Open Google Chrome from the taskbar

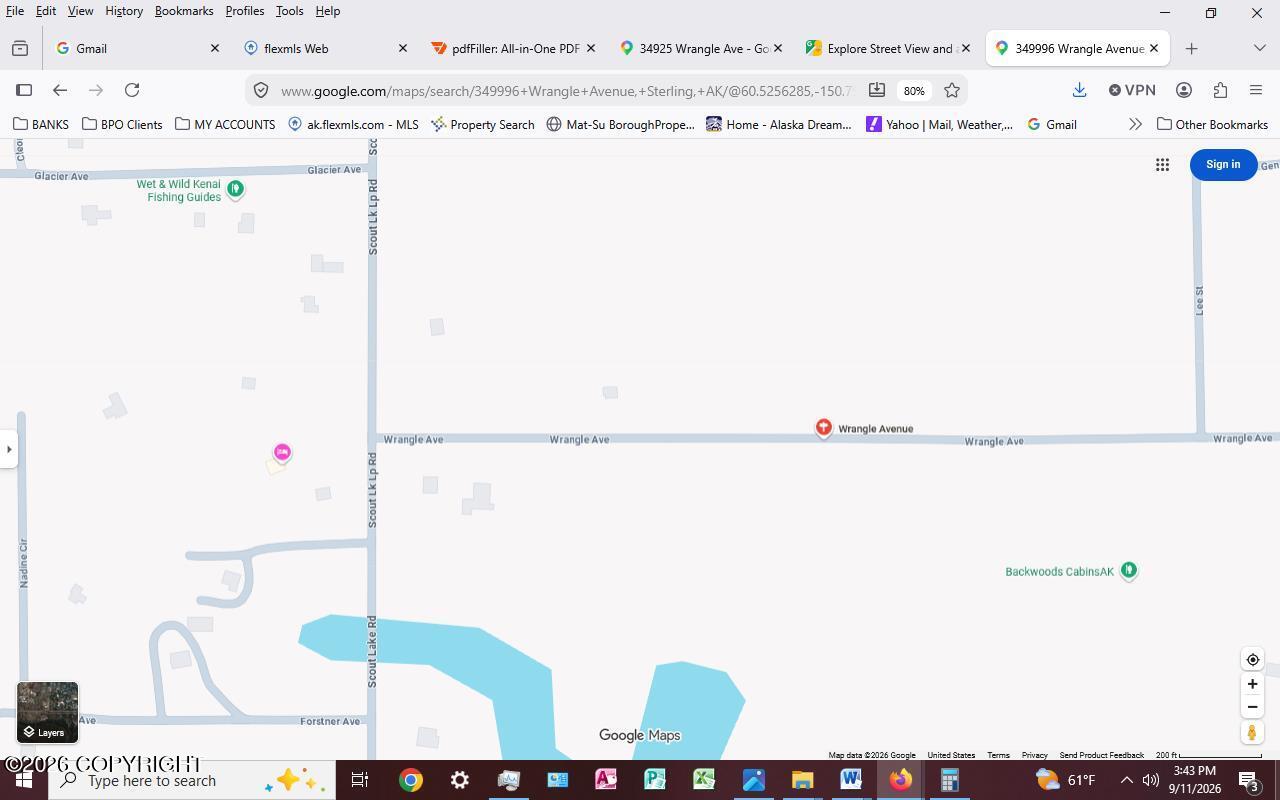410,780
